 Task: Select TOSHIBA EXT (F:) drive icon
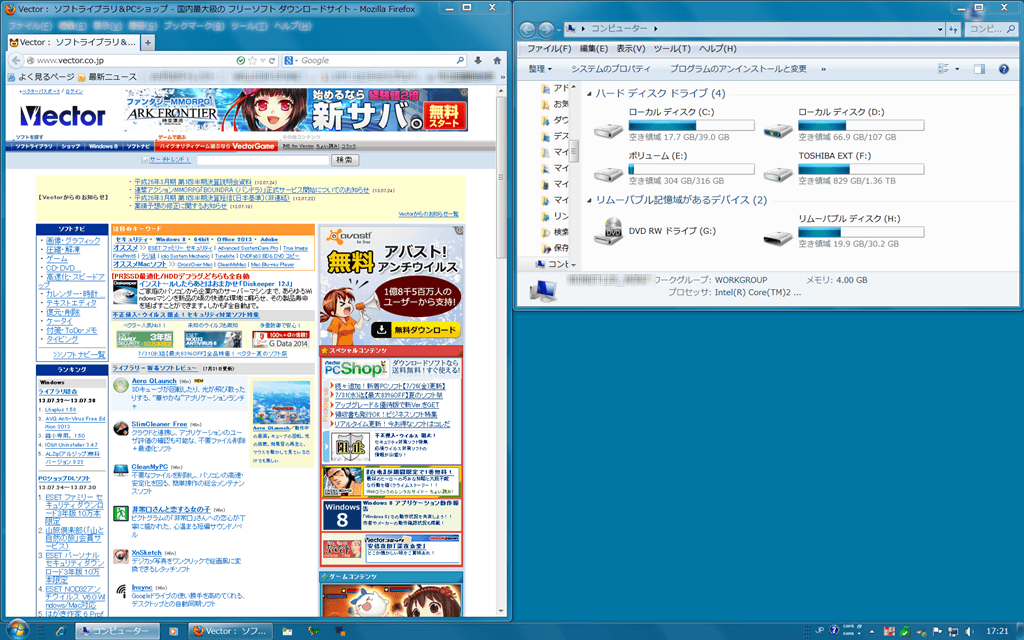[778, 174]
